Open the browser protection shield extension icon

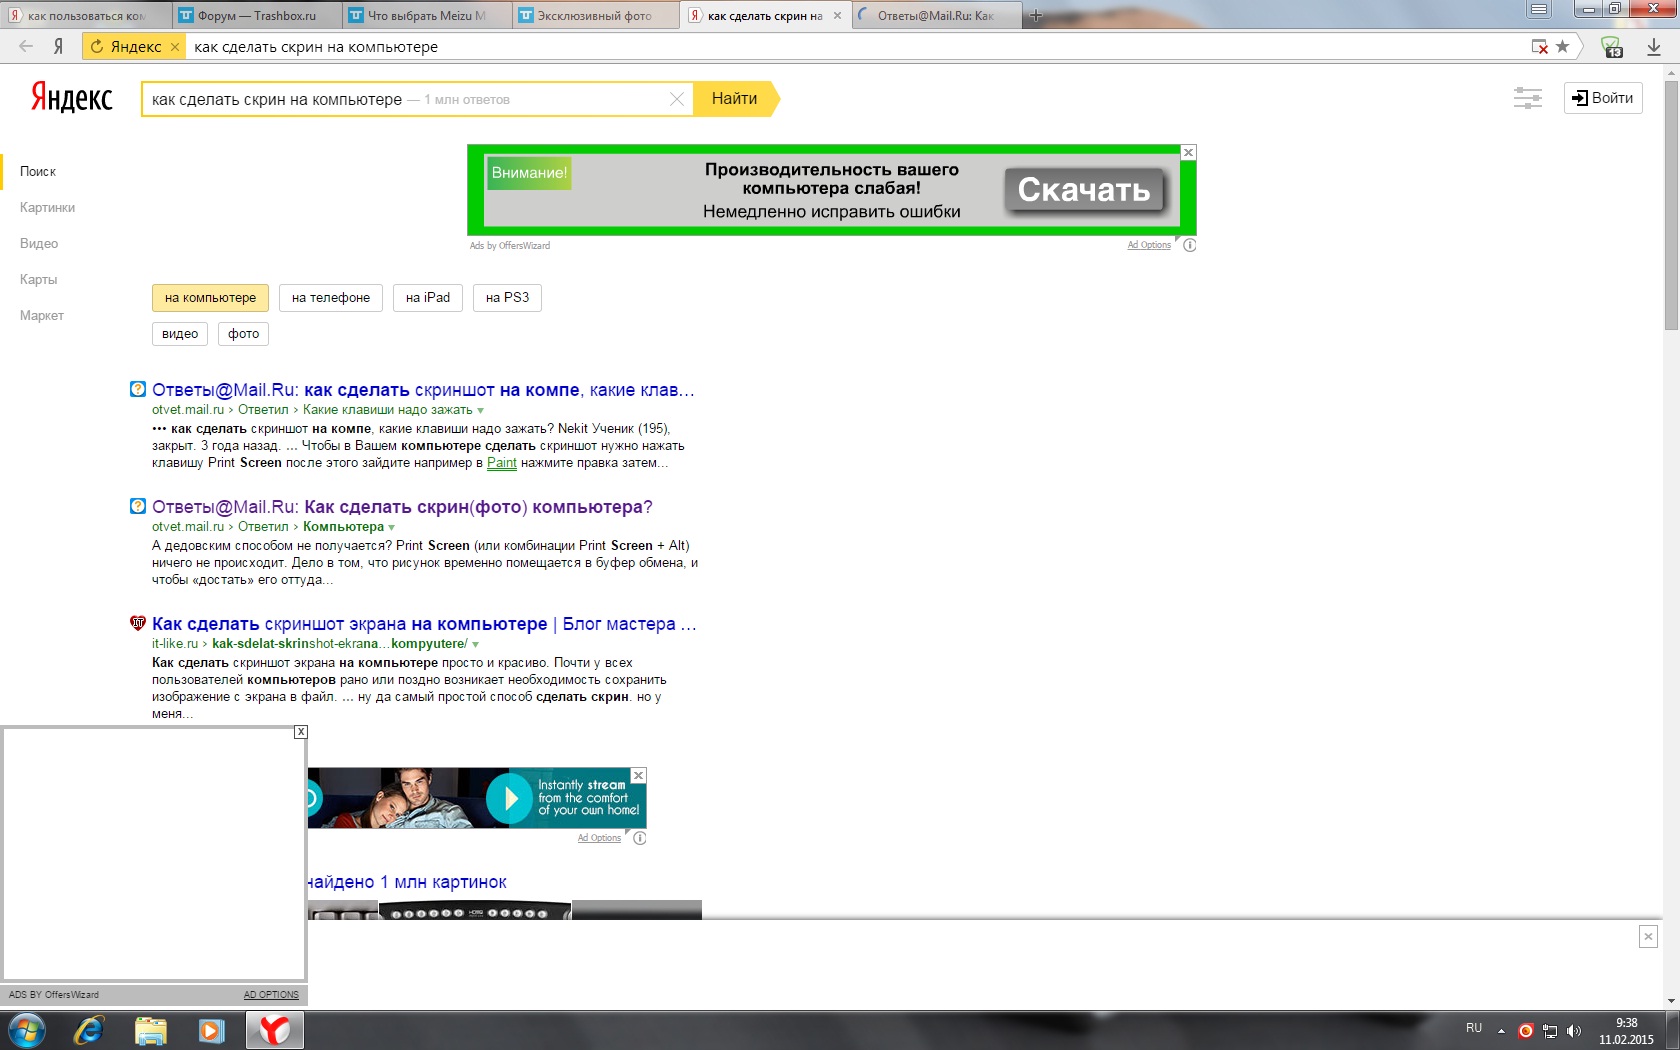[1612, 46]
